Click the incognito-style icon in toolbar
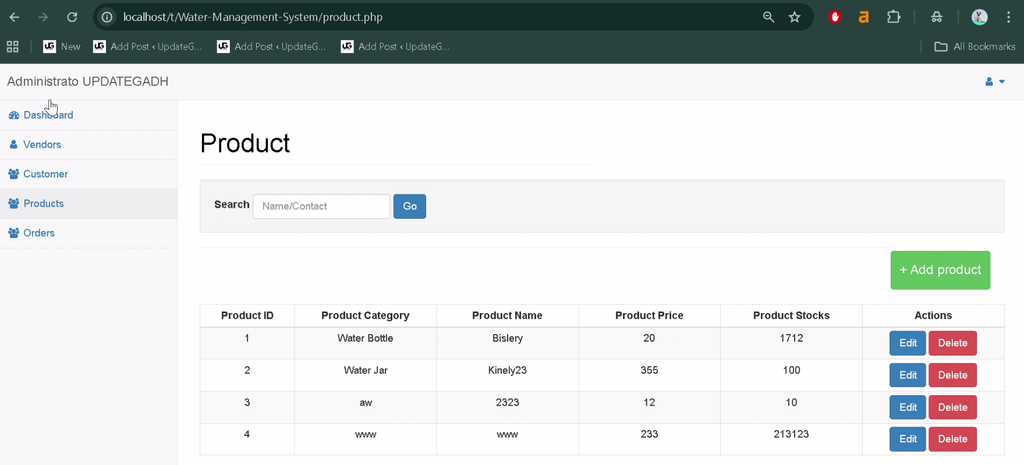Viewport: 1024px width, 465px height. click(936, 18)
